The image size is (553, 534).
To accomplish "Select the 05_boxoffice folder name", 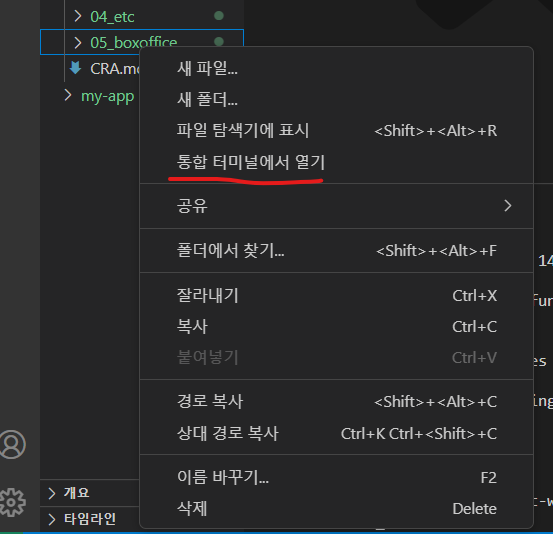I will 134,42.
